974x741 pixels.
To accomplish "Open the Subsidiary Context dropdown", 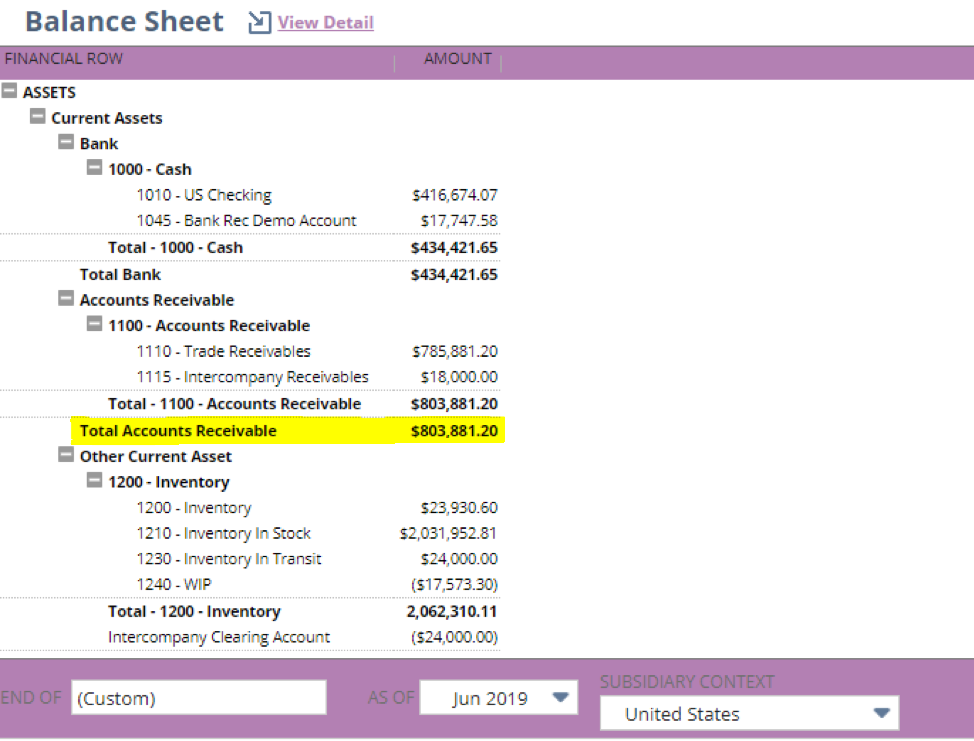I will tap(879, 714).
